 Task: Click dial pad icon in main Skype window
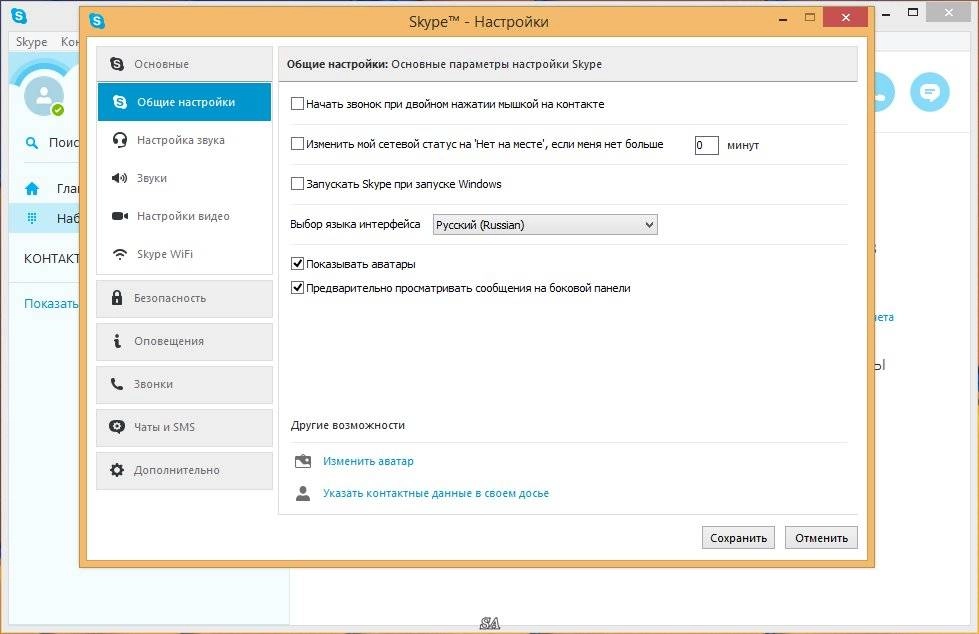(32, 218)
